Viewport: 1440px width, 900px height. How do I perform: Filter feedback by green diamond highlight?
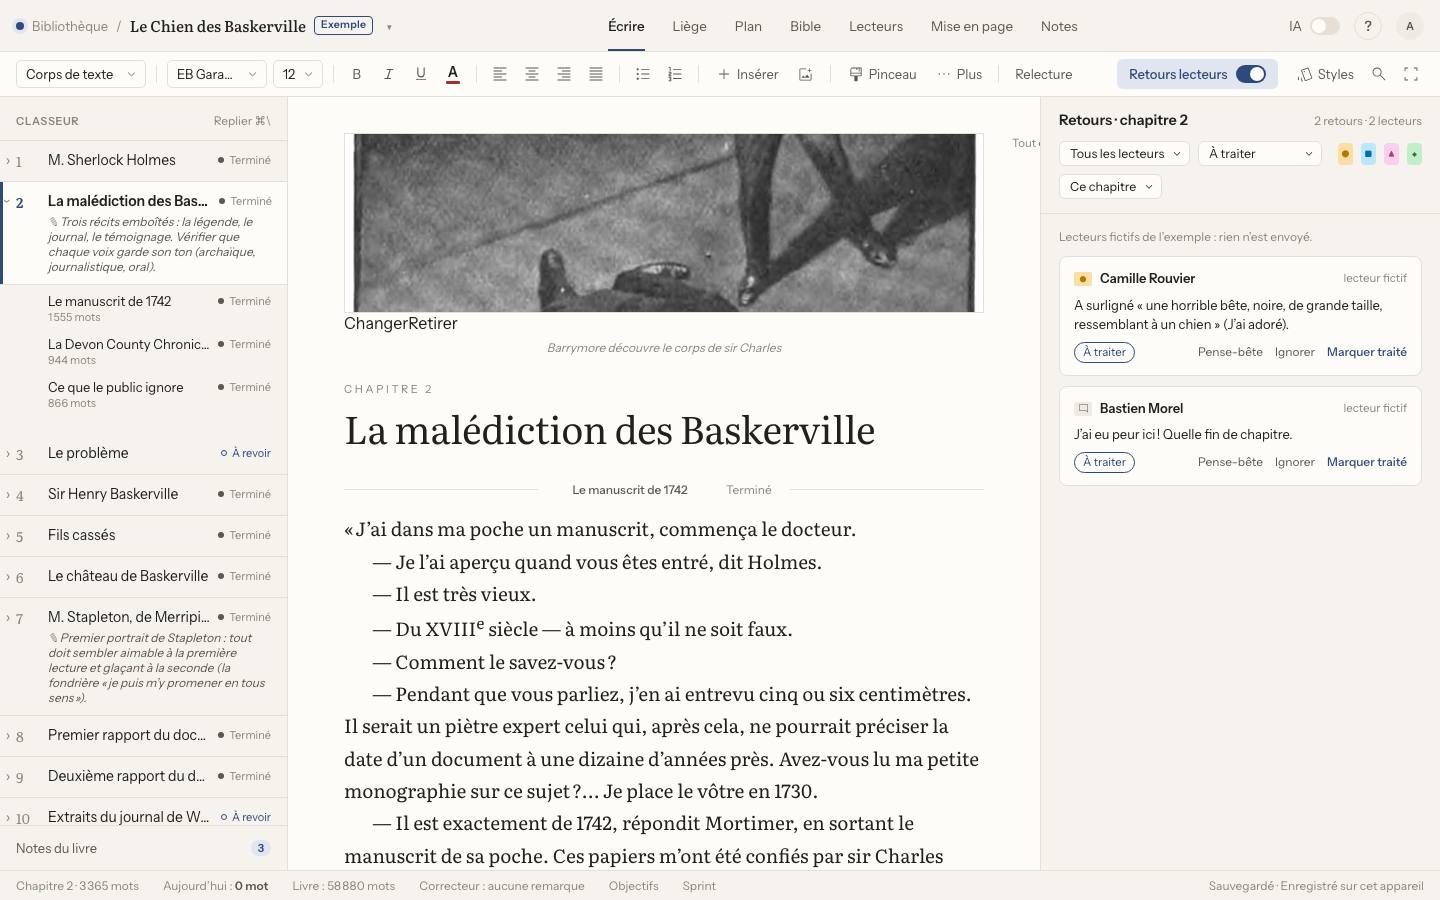pos(1414,154)
